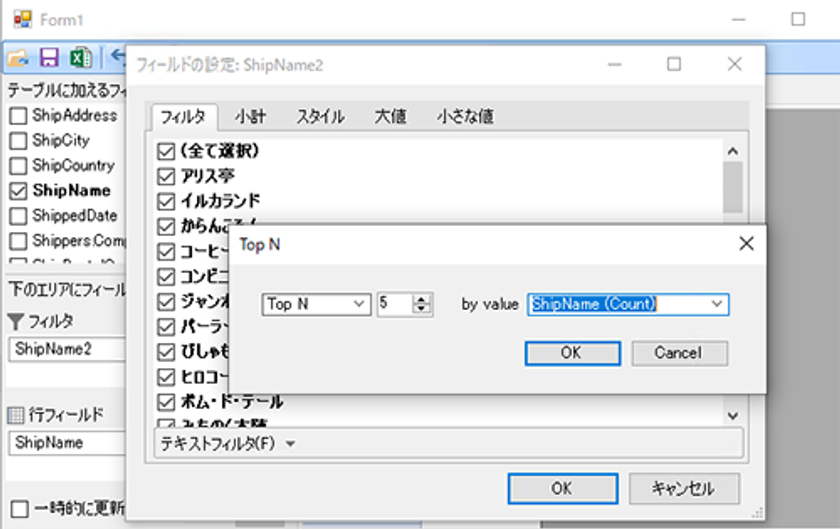Uncheck the アリス亭 filter item
840x529 pixels.
(166, 176)
